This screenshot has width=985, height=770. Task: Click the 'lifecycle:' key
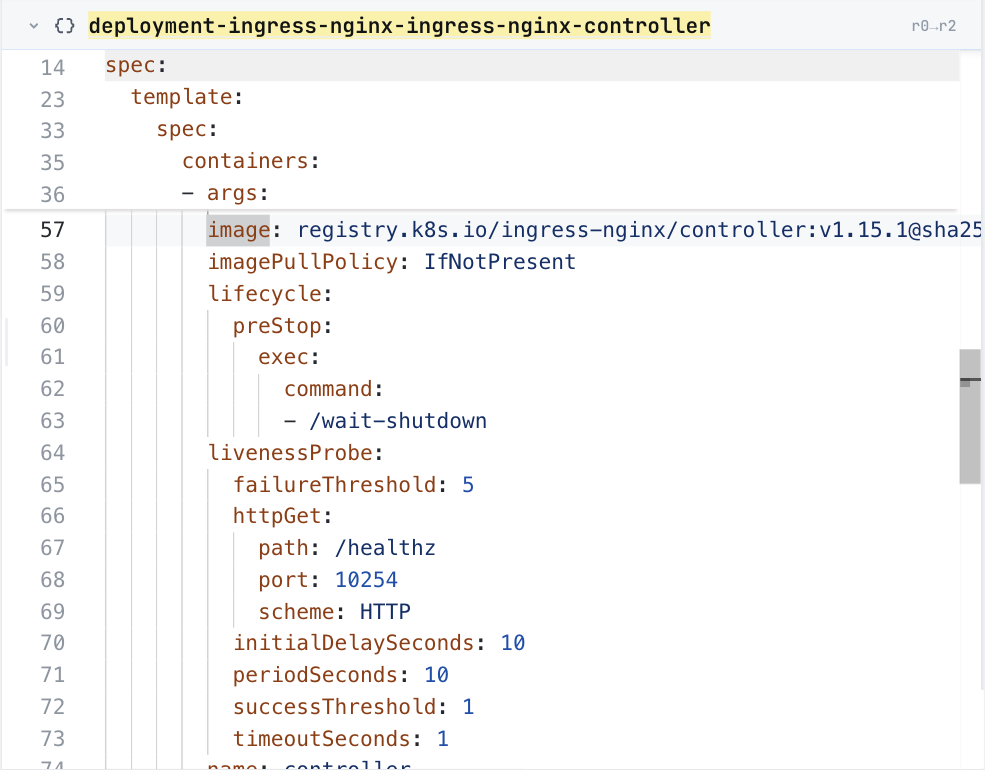pos(269,294)
